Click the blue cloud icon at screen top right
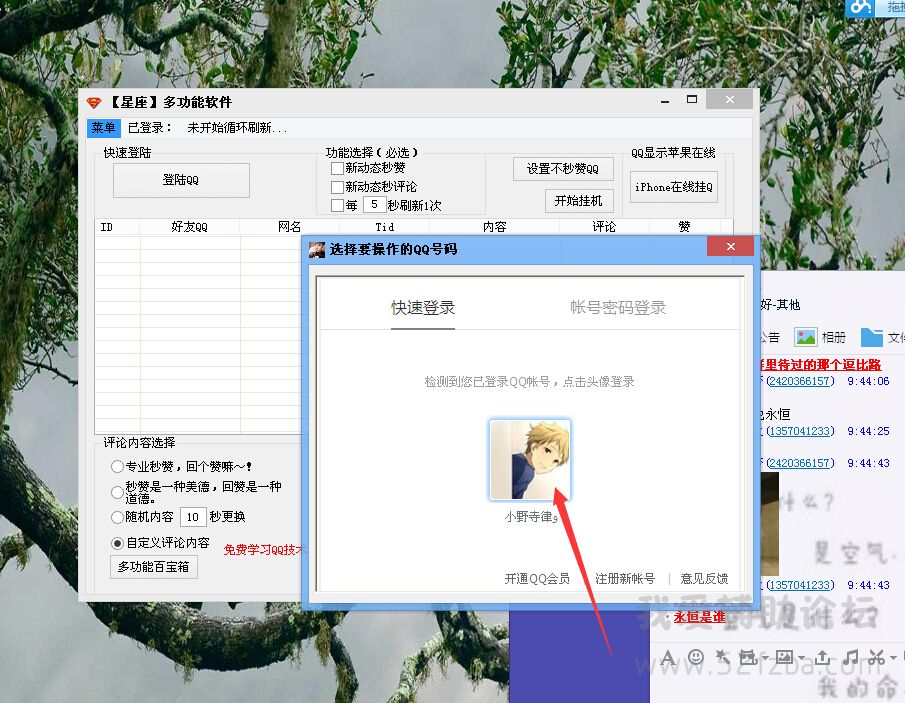 (x=860, y=7)
